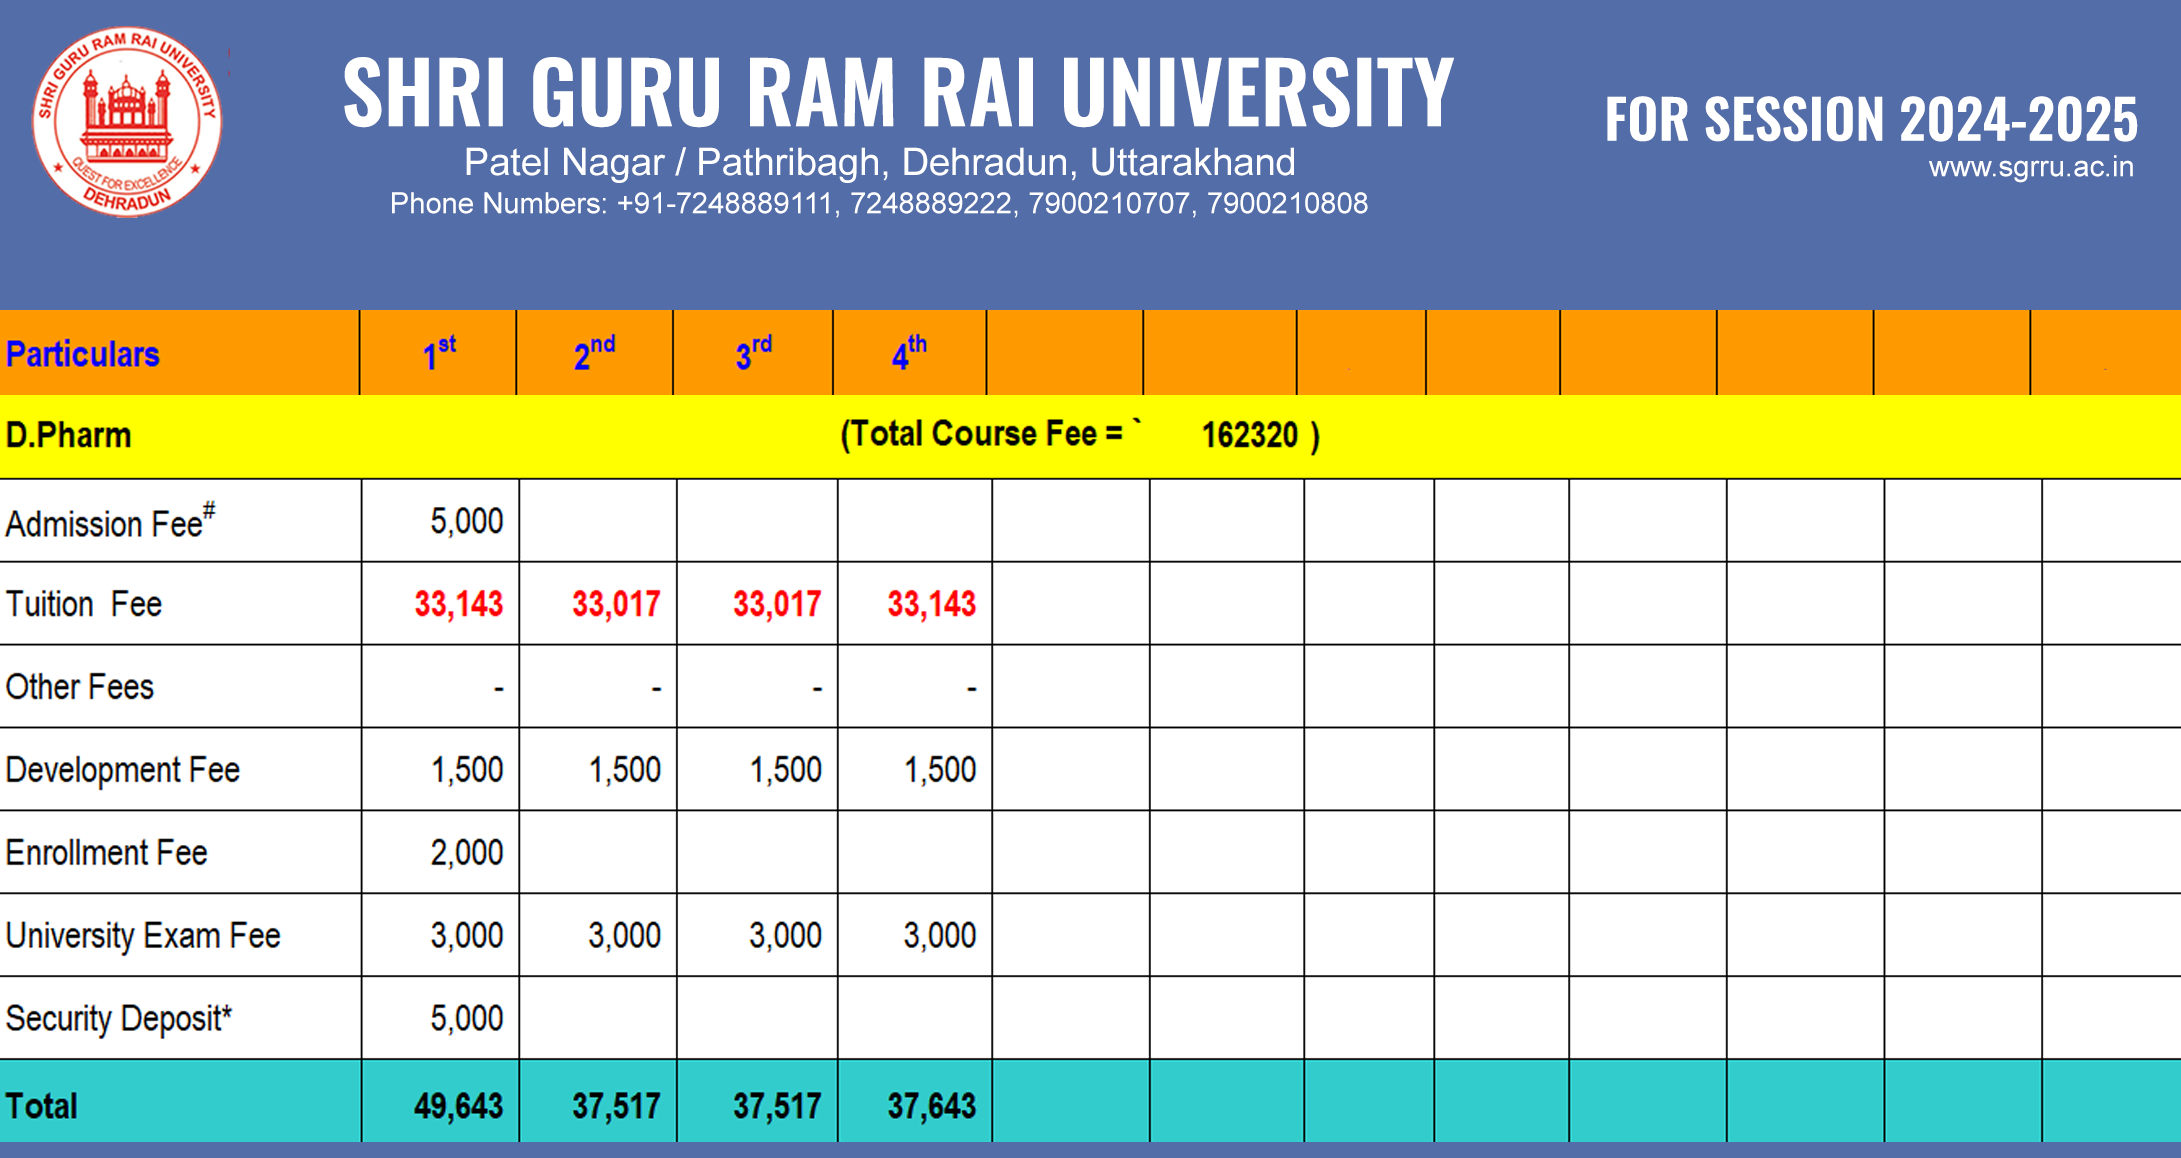The image size is (2181, 1158).
Task: Click the Shri Guru Ram Rai University logo
Action: coord(127,122)
